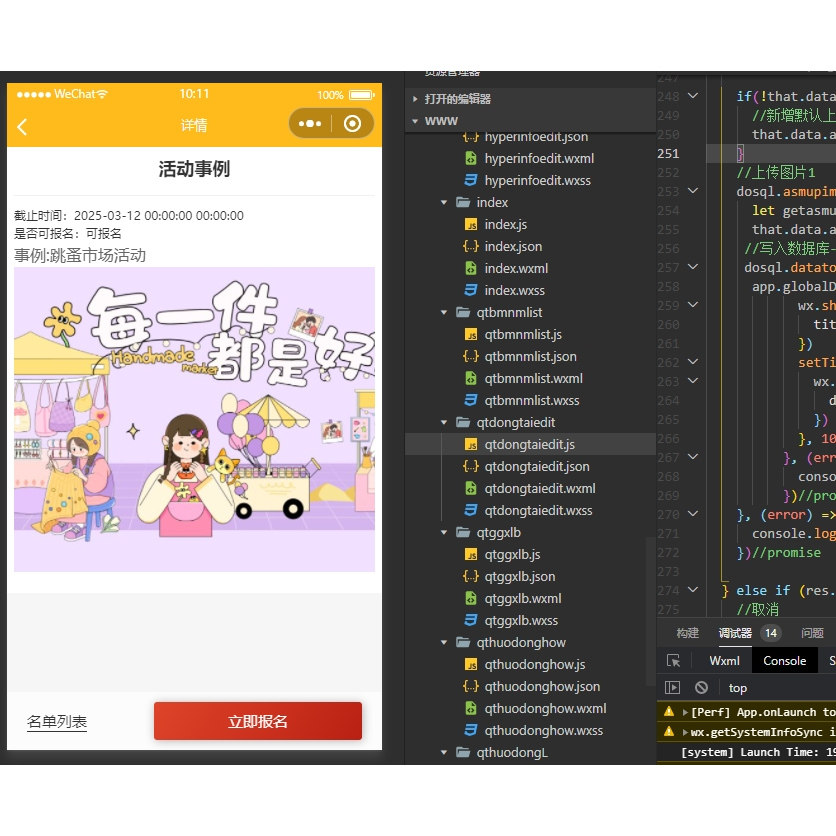Image resolution: width=836 pixels, height=836 pixels.
Task: Open index.wxml file icon
Action: click(471, 268)
